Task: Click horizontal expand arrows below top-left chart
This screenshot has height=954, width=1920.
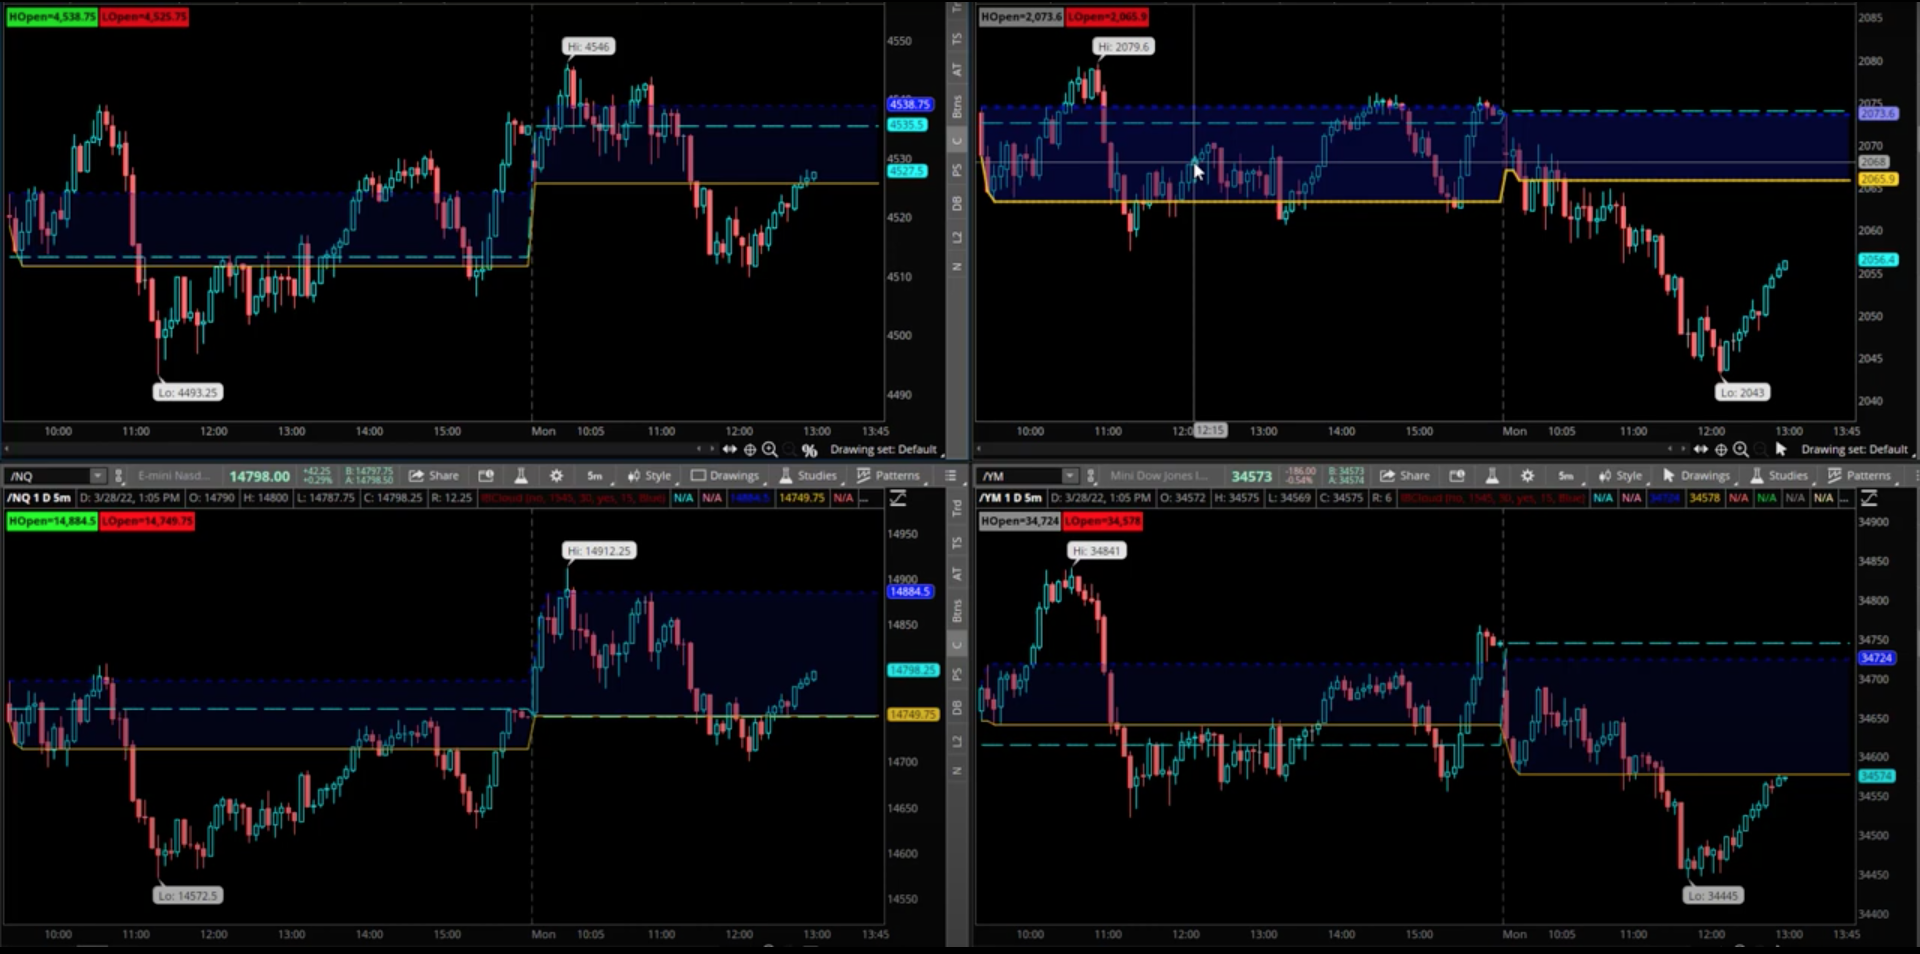Action: (x=730, y=450)
